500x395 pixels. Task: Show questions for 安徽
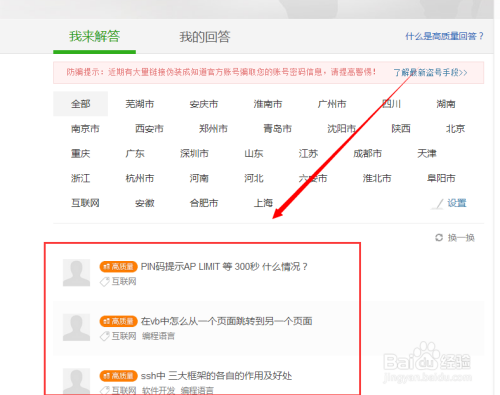(145, 203)
